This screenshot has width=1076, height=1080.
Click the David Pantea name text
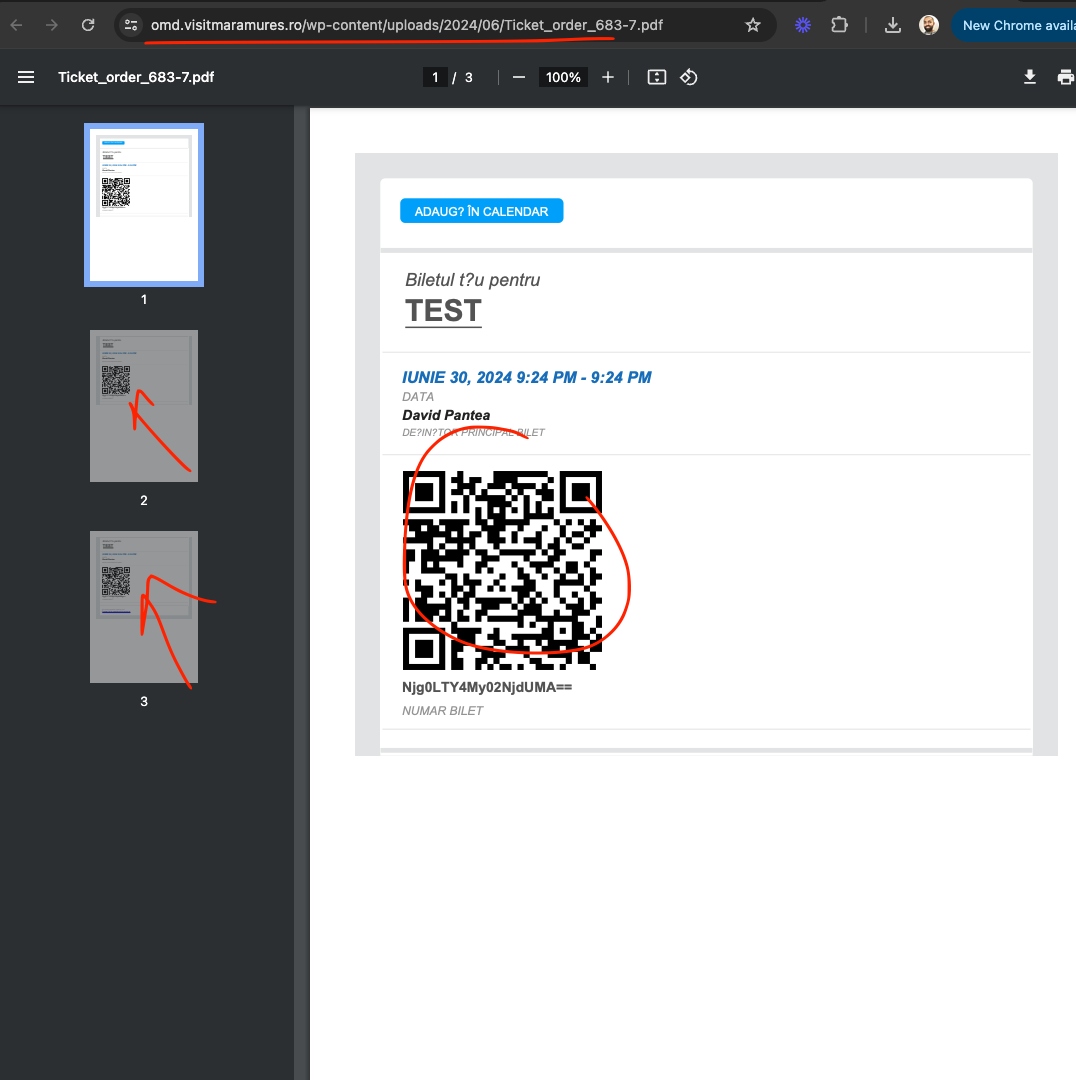[x=446, y=415]
